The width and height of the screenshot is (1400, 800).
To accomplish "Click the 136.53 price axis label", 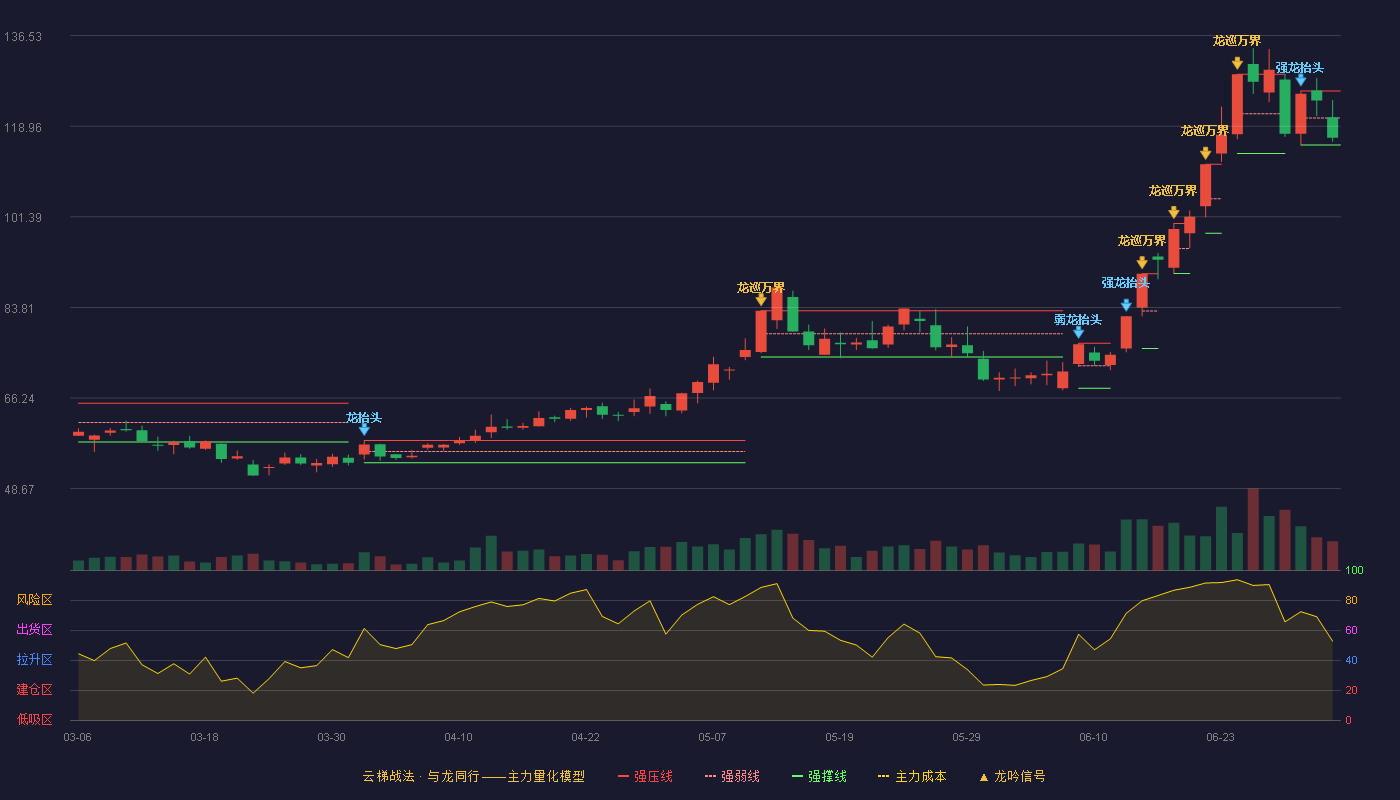I will tap(23, 37).
